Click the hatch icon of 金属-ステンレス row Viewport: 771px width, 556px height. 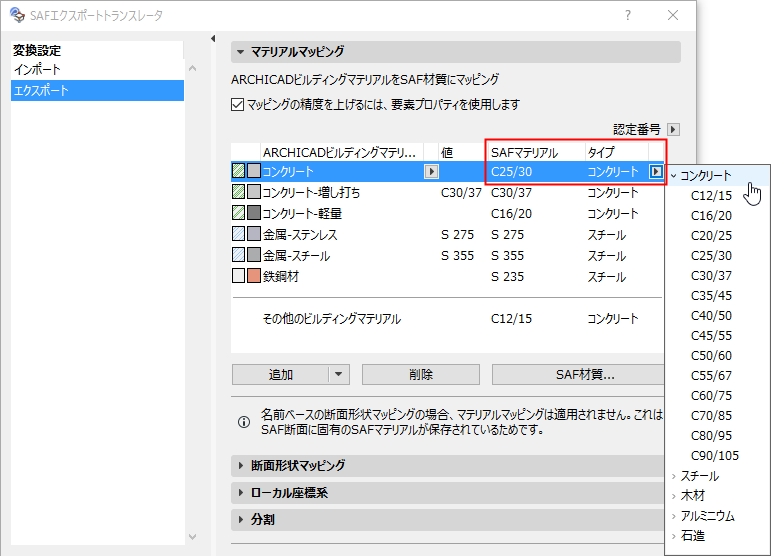[238, 234]
